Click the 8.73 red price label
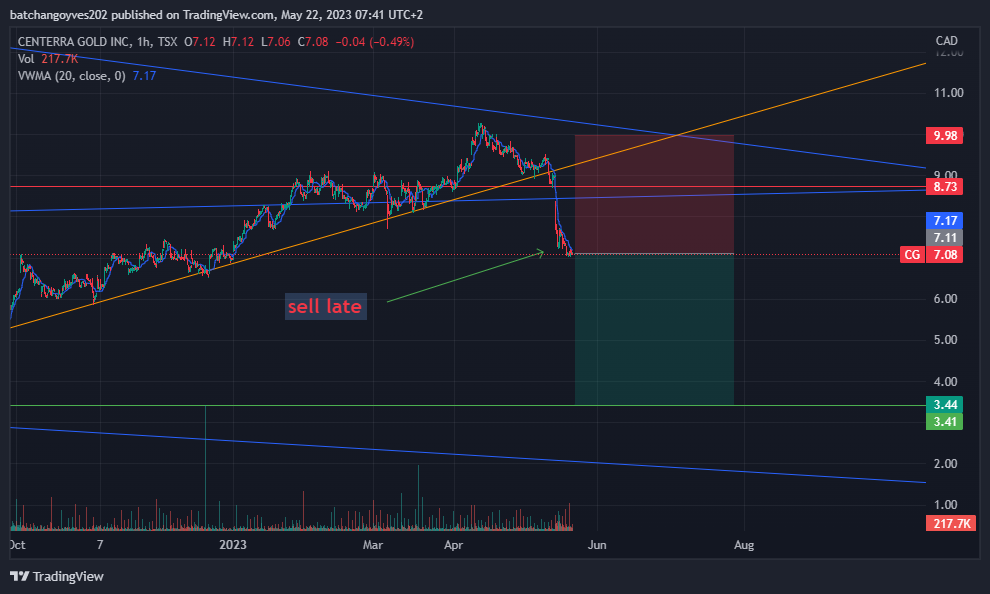This screenshot has width=990, height=594. [945, 187]
